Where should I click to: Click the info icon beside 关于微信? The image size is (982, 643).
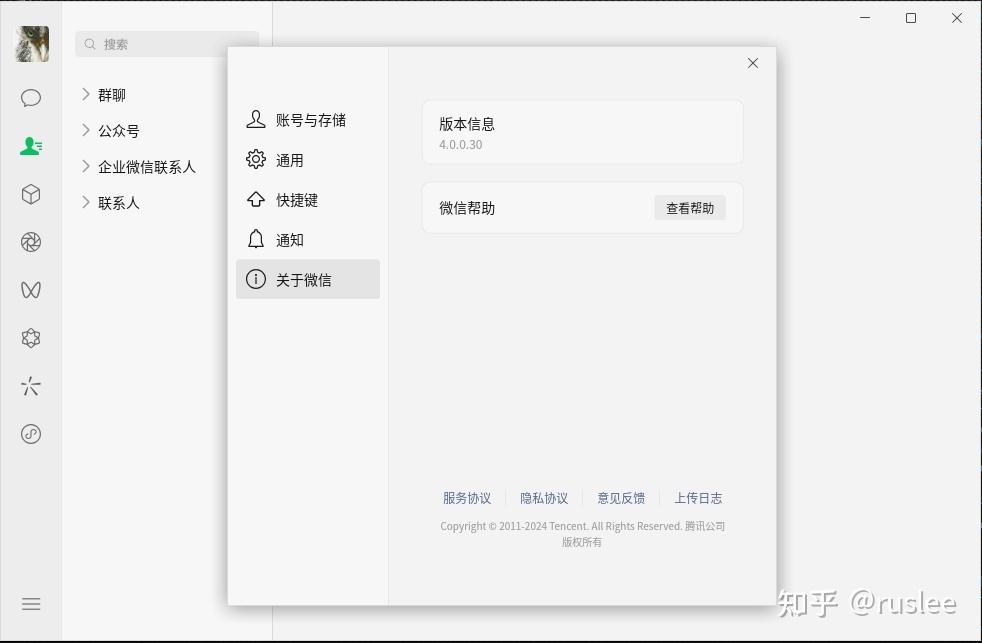[256, 279]
